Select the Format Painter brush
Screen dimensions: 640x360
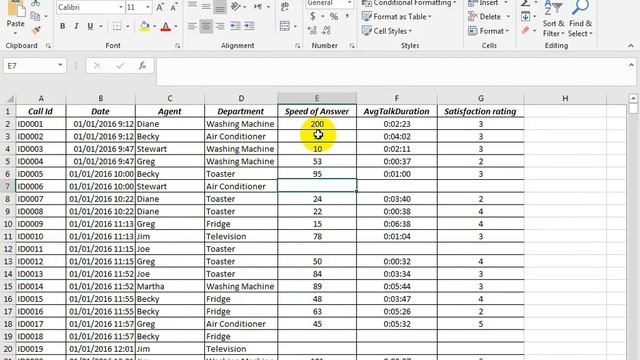tap(36, 29)
